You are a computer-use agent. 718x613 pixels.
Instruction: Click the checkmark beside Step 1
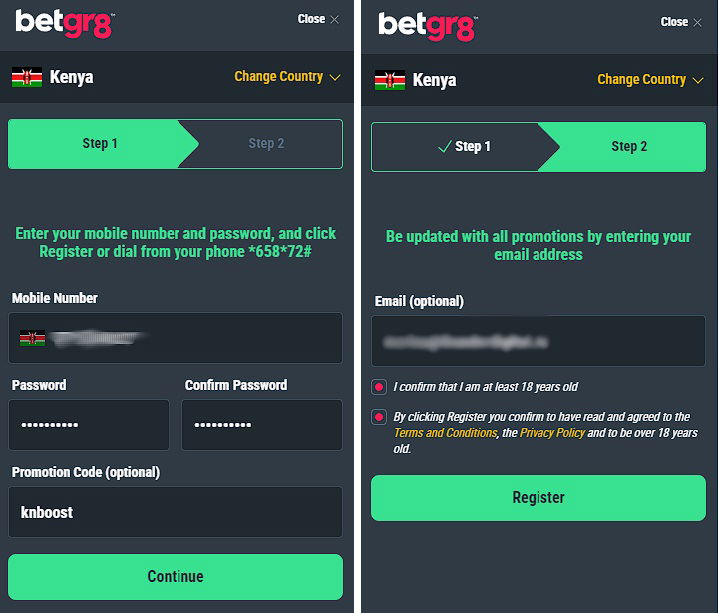[x=445, y=147]
